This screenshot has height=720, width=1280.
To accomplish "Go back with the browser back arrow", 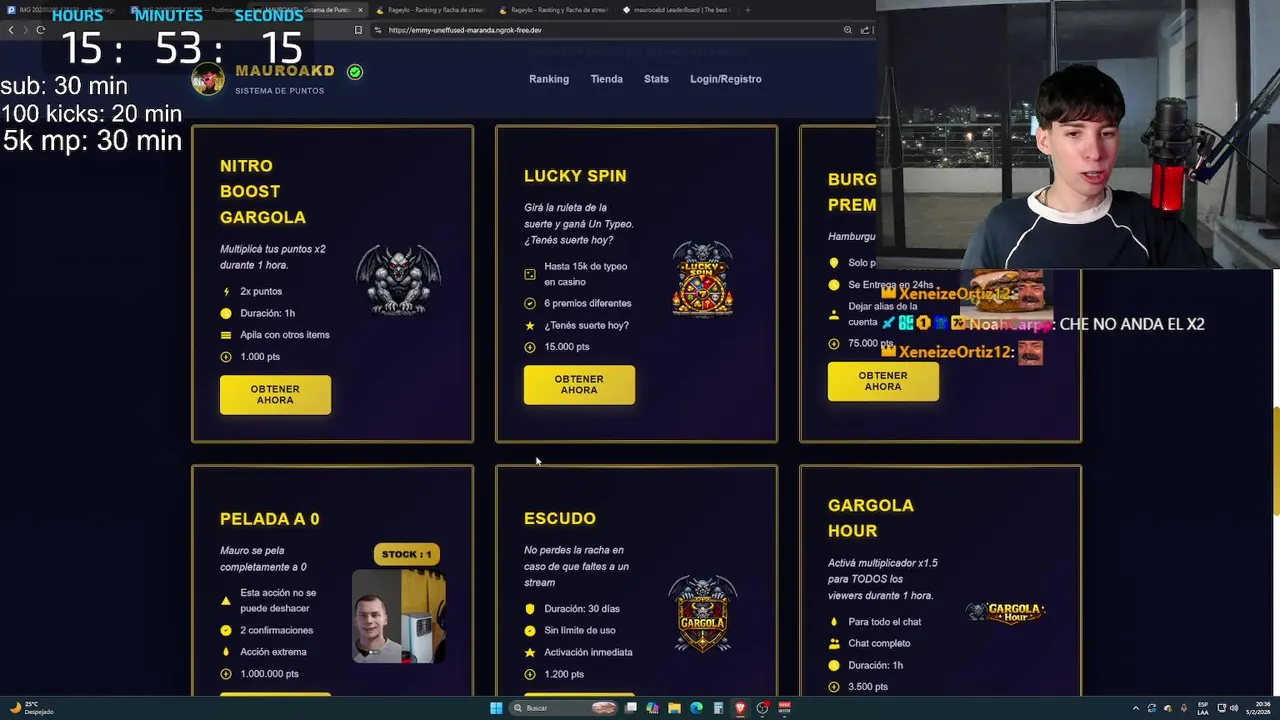I will point(11,30).
